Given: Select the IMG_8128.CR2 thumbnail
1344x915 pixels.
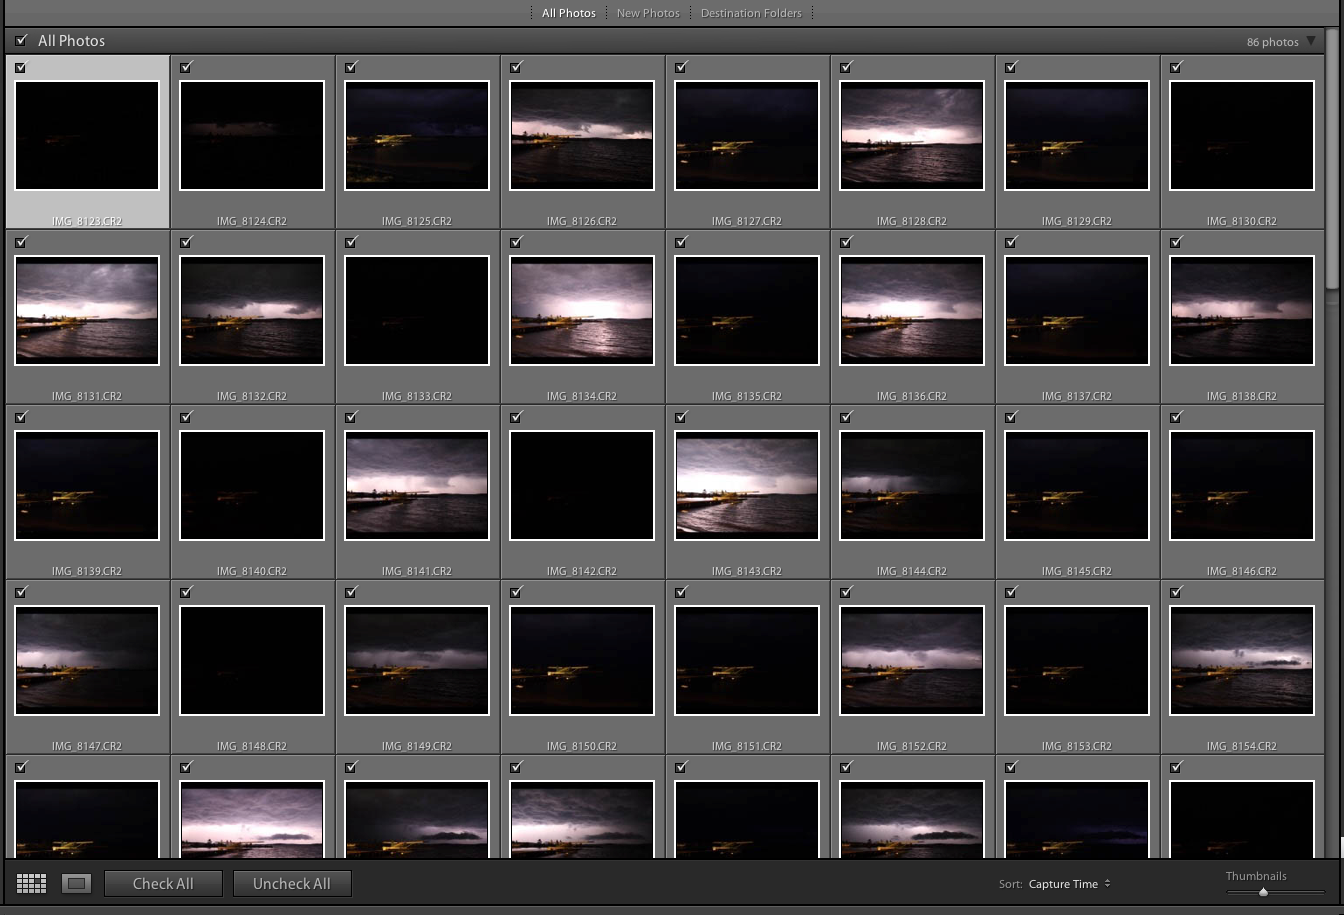Looking at the screenshot, I should (x=912, y=135).
